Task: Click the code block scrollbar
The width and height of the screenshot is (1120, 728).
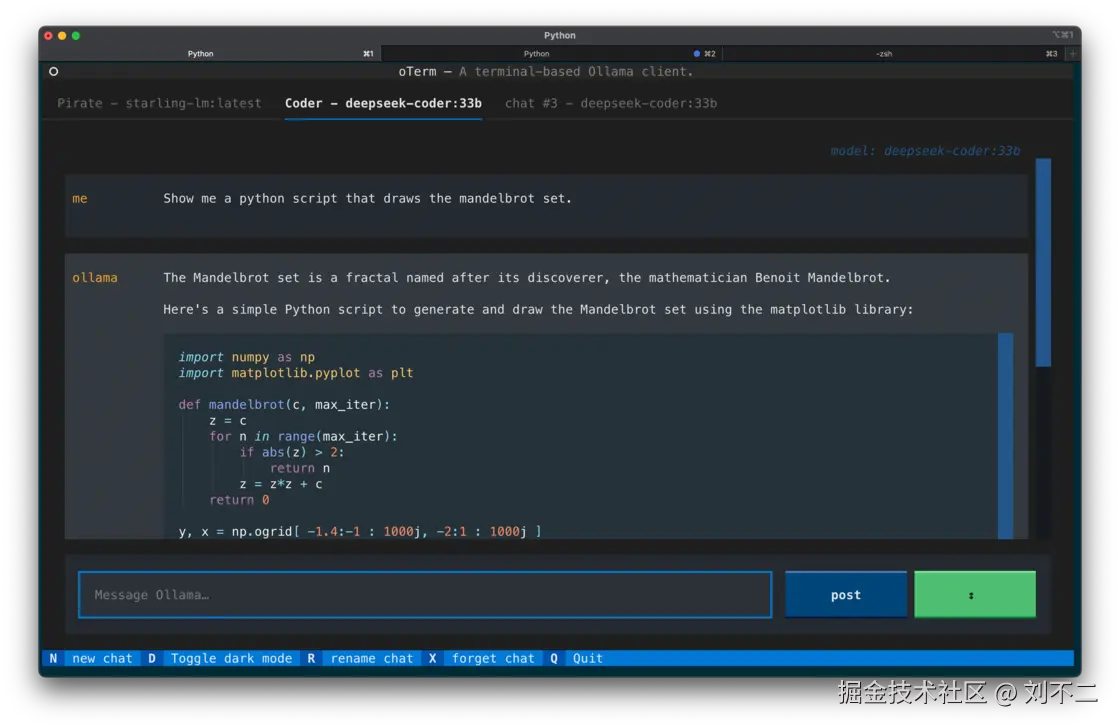Action: click(1005, 436)
